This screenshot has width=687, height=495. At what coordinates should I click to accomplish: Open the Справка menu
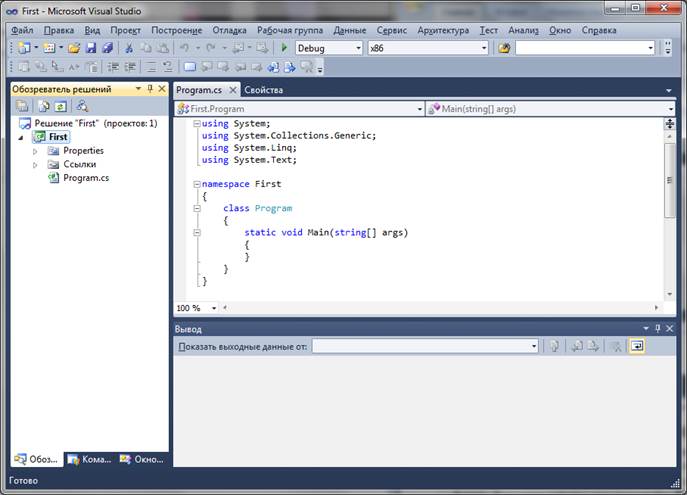pos(598,30)
